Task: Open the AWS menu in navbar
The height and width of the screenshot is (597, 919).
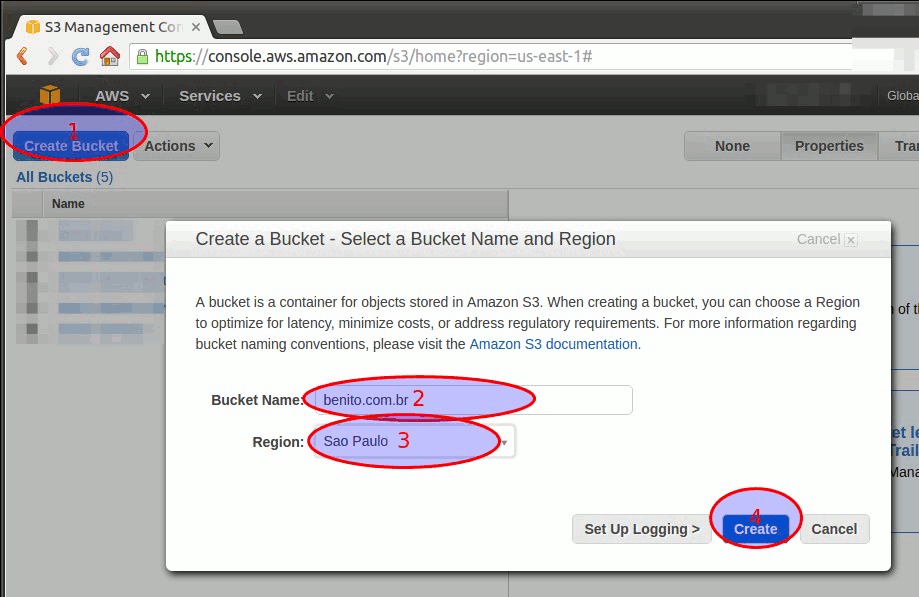Action: [121, 96]
